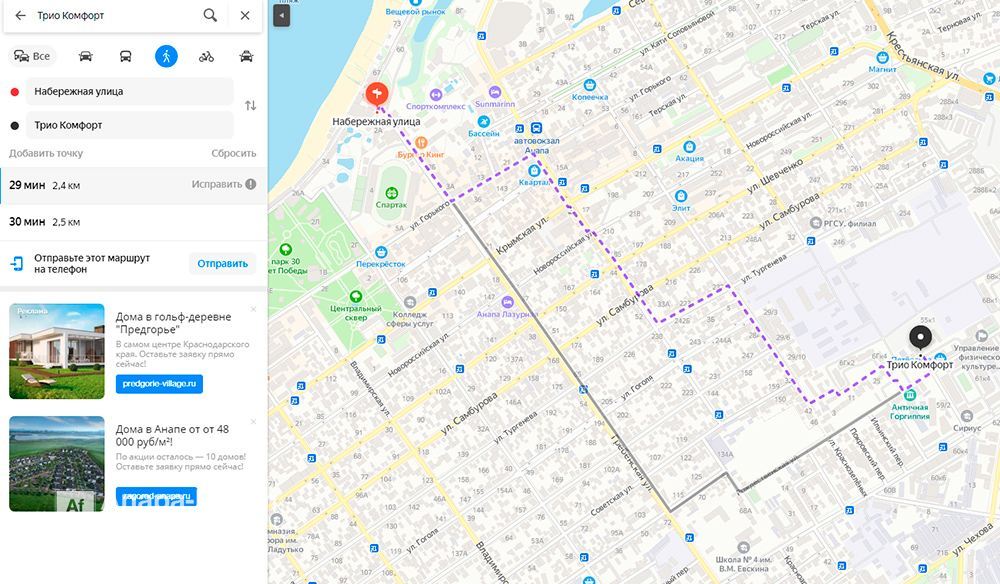1000x584 pixels.
Task: Switch to taxi route mode
Action: click(246, 56)
